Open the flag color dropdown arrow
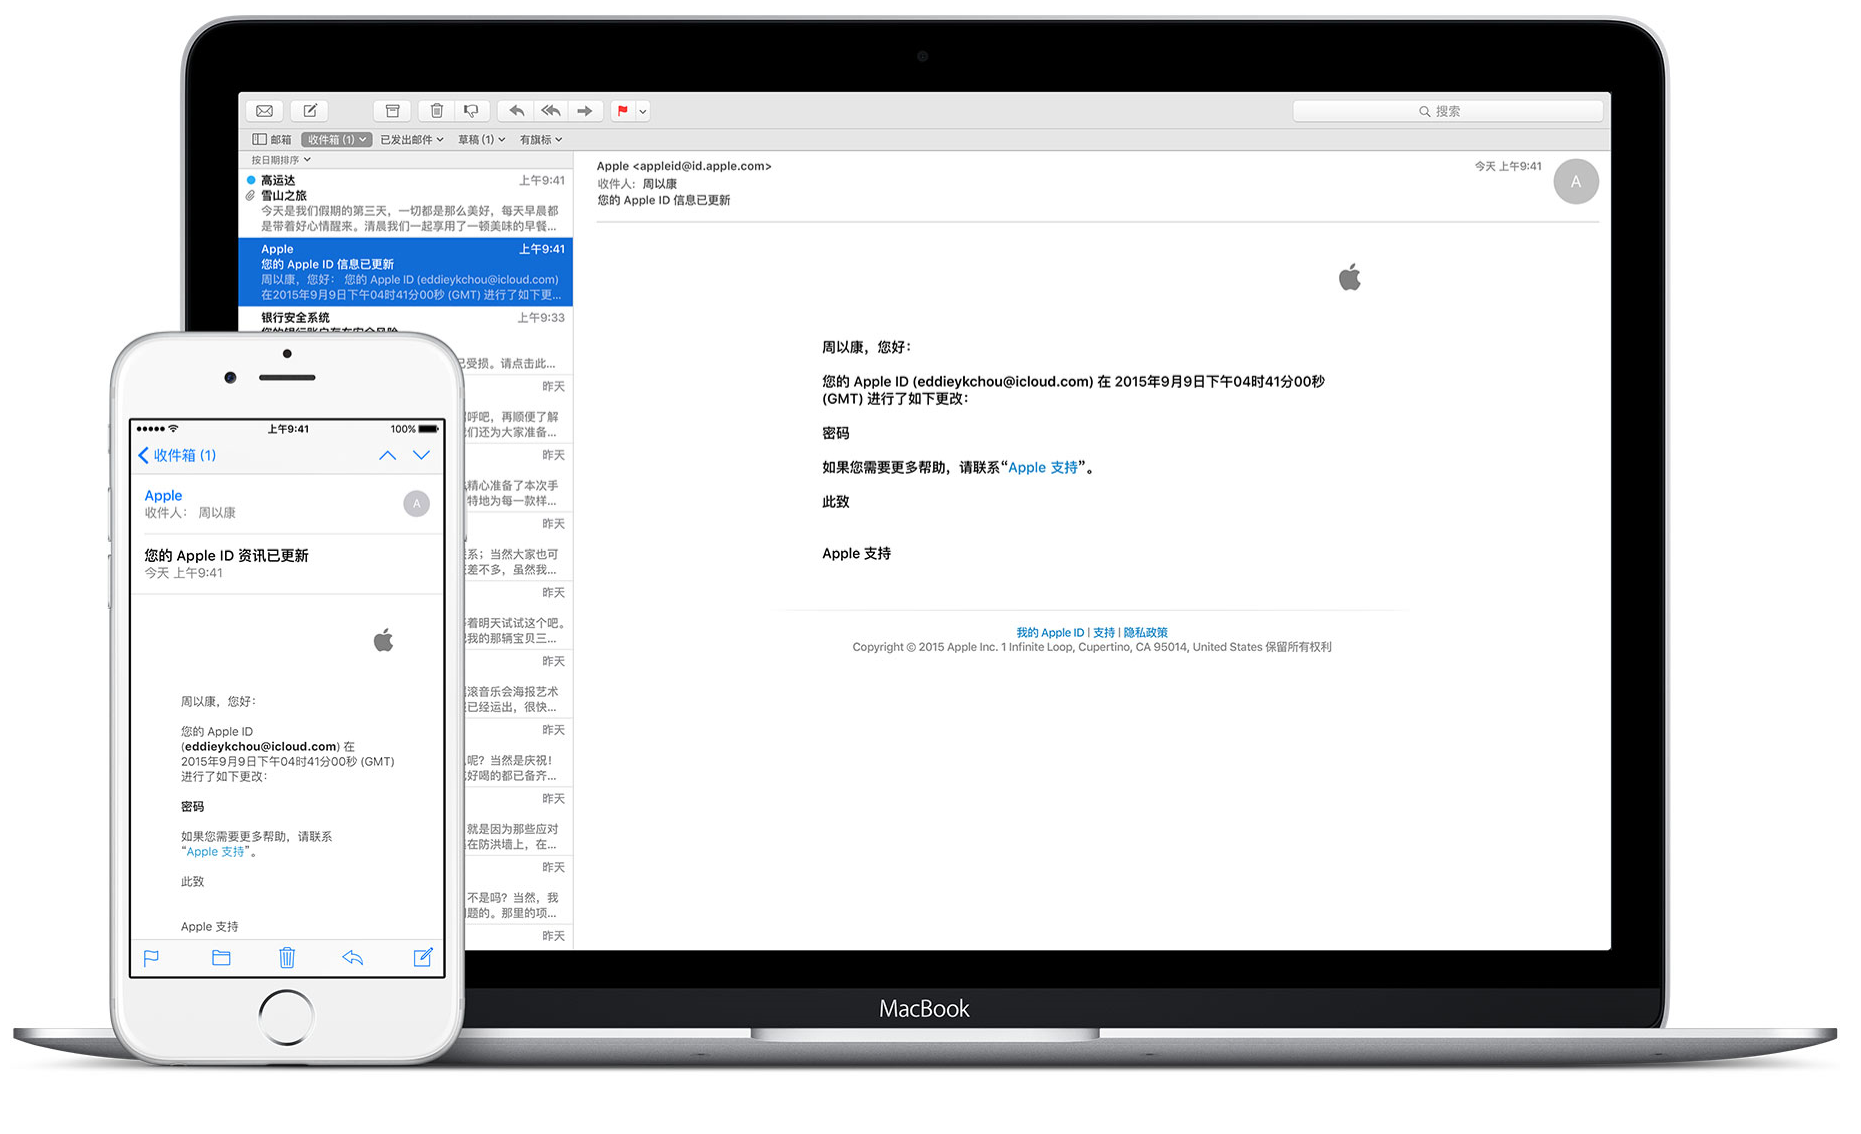 pyautogui.click(x=643, y=111)
